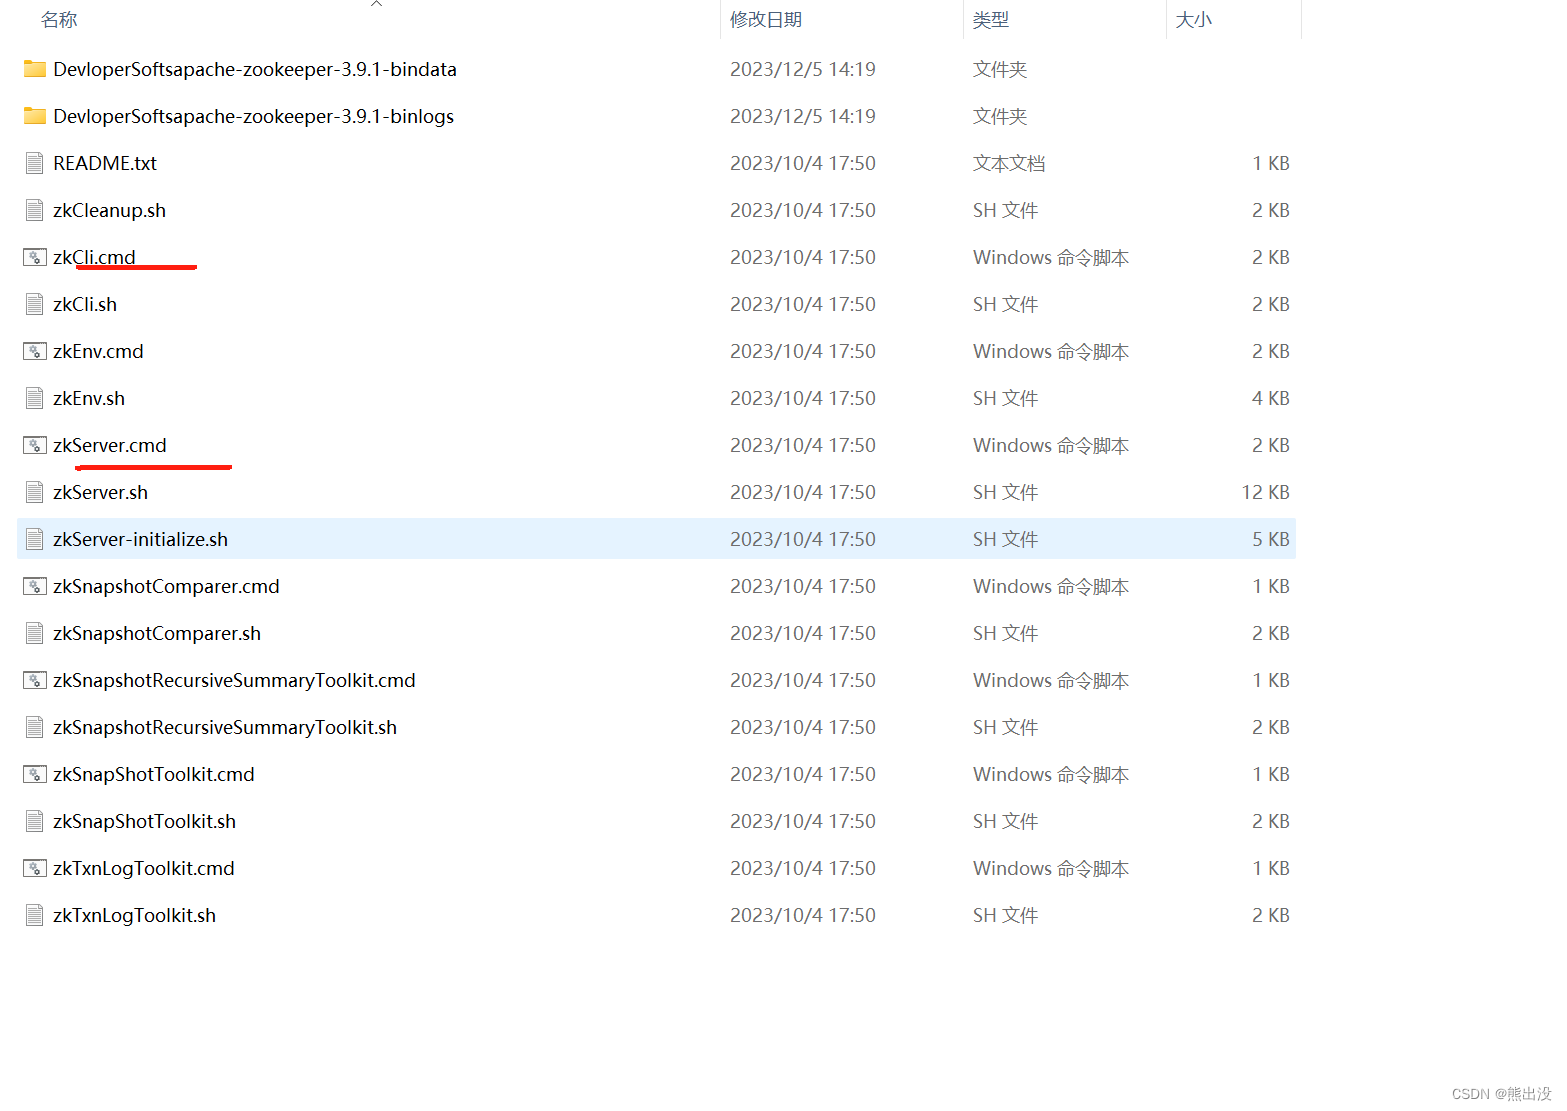Click the zkEnv.sh file icon

click(x=35, y=398)
